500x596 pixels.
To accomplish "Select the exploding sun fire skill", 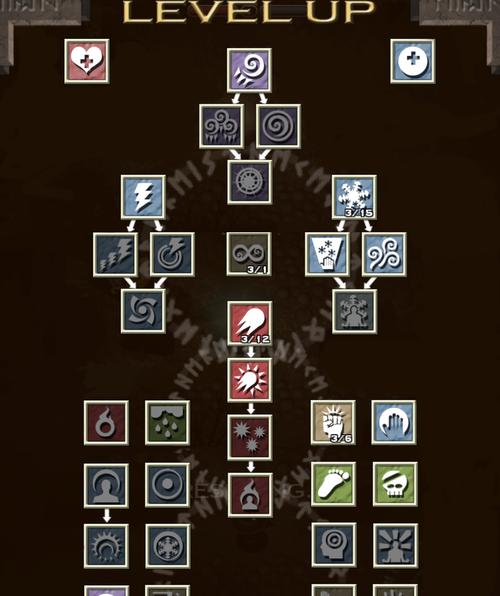I will (250, 380).
